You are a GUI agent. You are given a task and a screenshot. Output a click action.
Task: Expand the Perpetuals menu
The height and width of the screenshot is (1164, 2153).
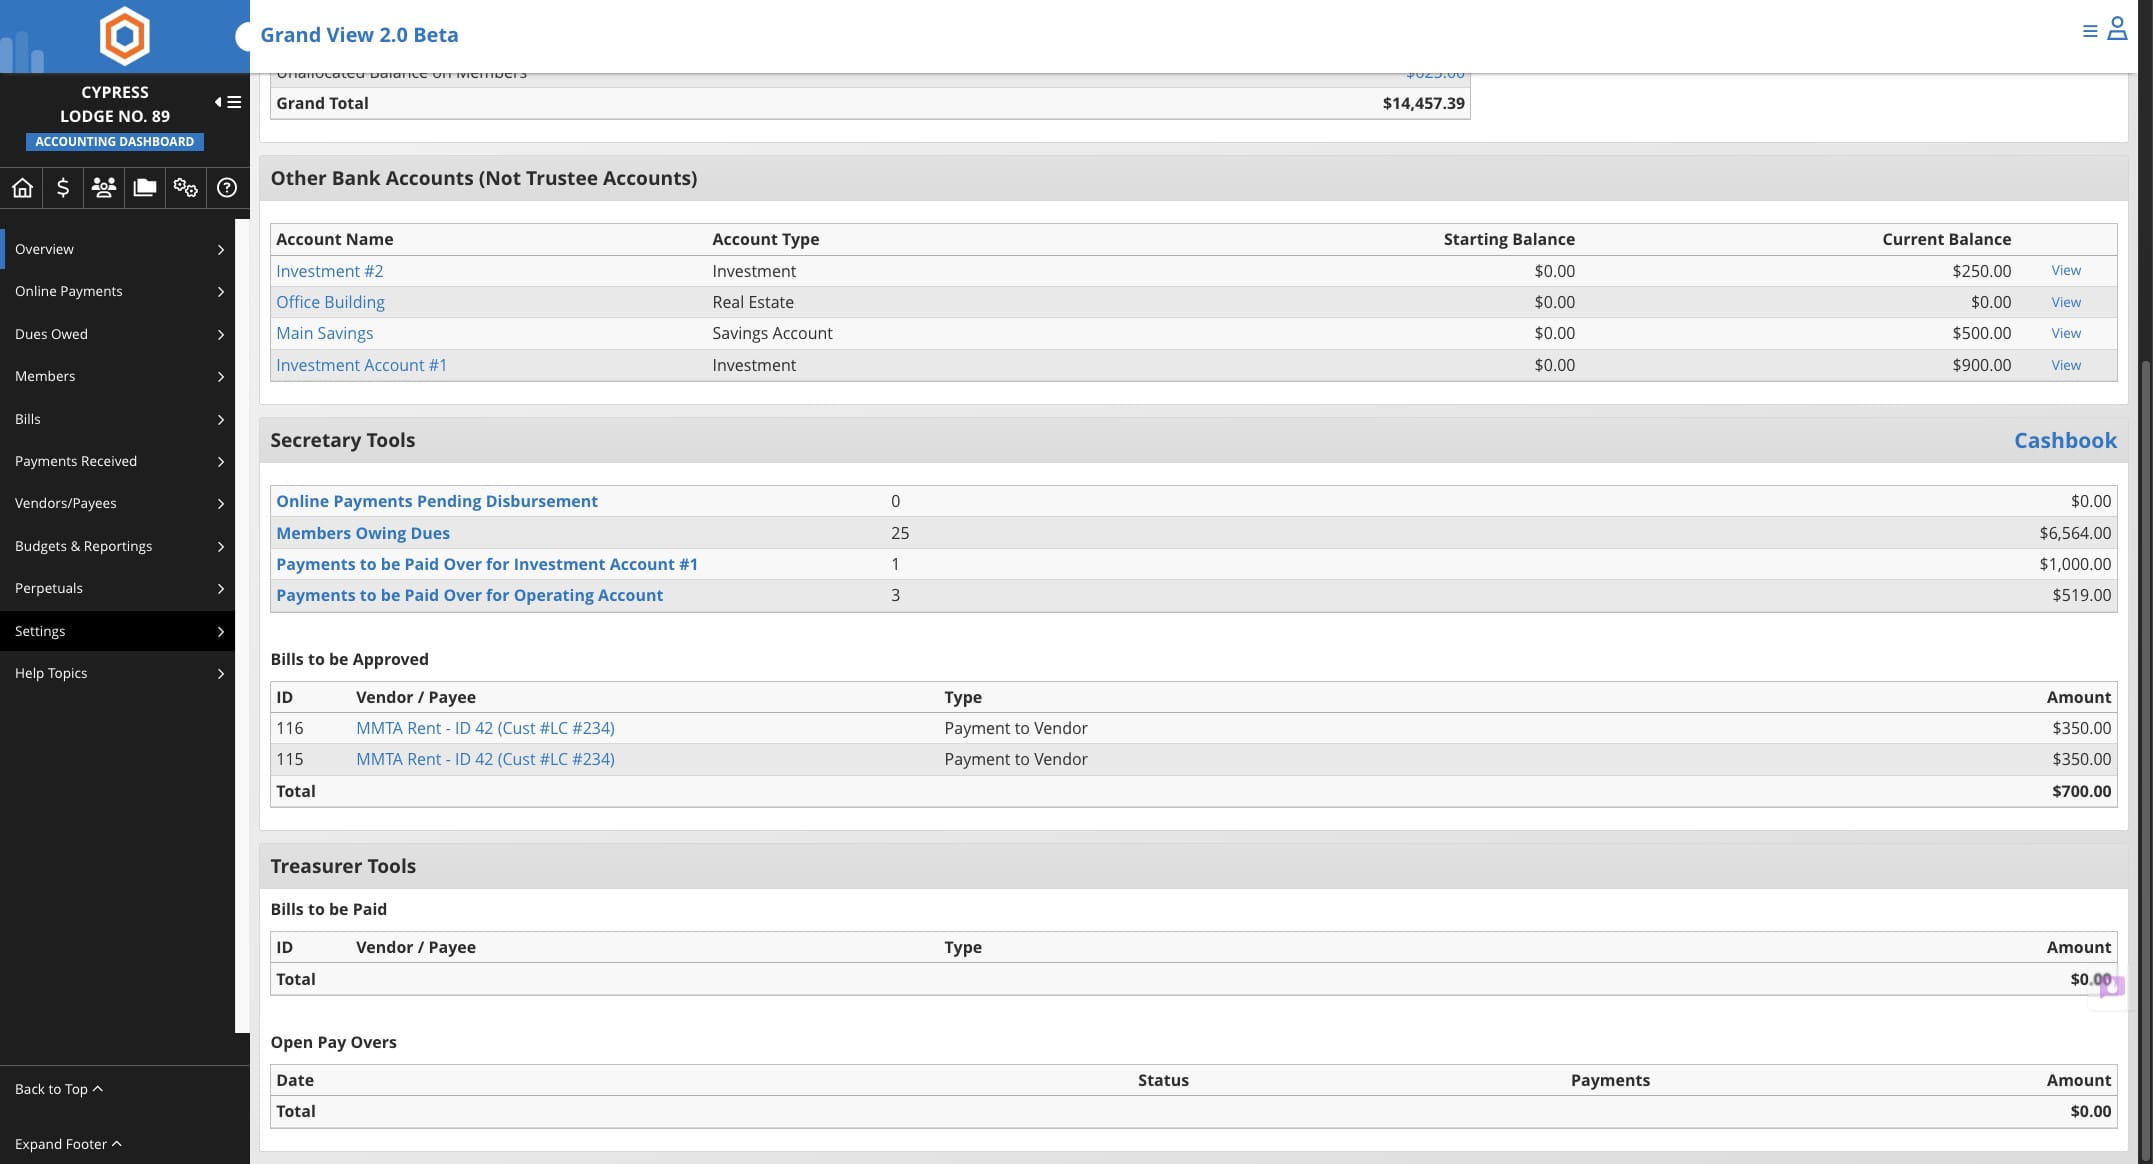[118, 588]
